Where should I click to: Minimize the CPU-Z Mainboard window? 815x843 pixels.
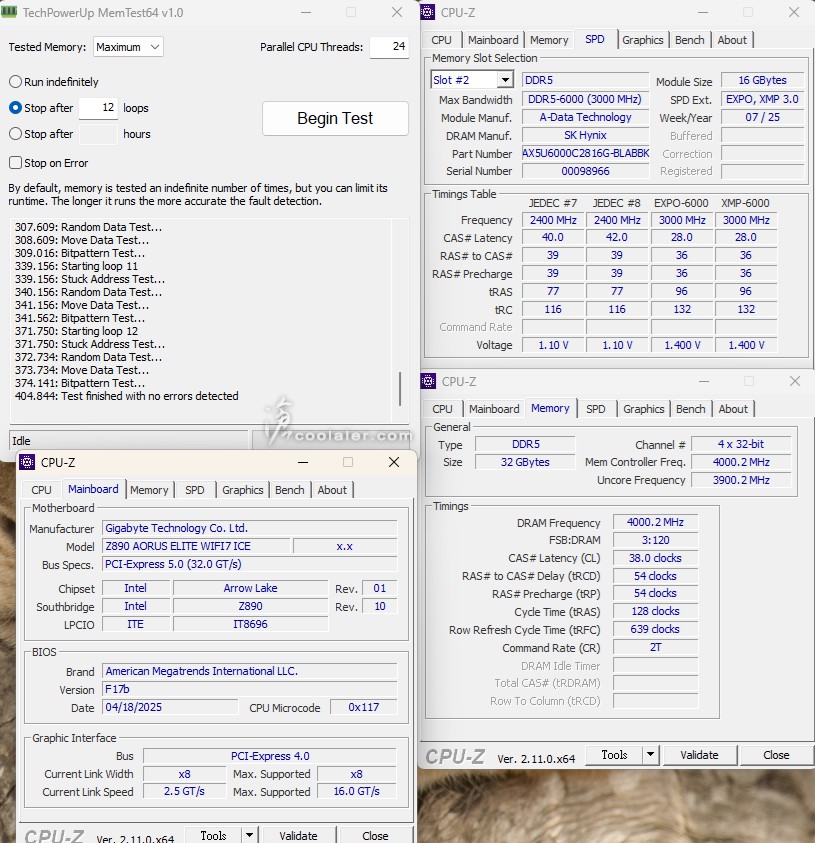pyautogui.click(x=303, y=462)
